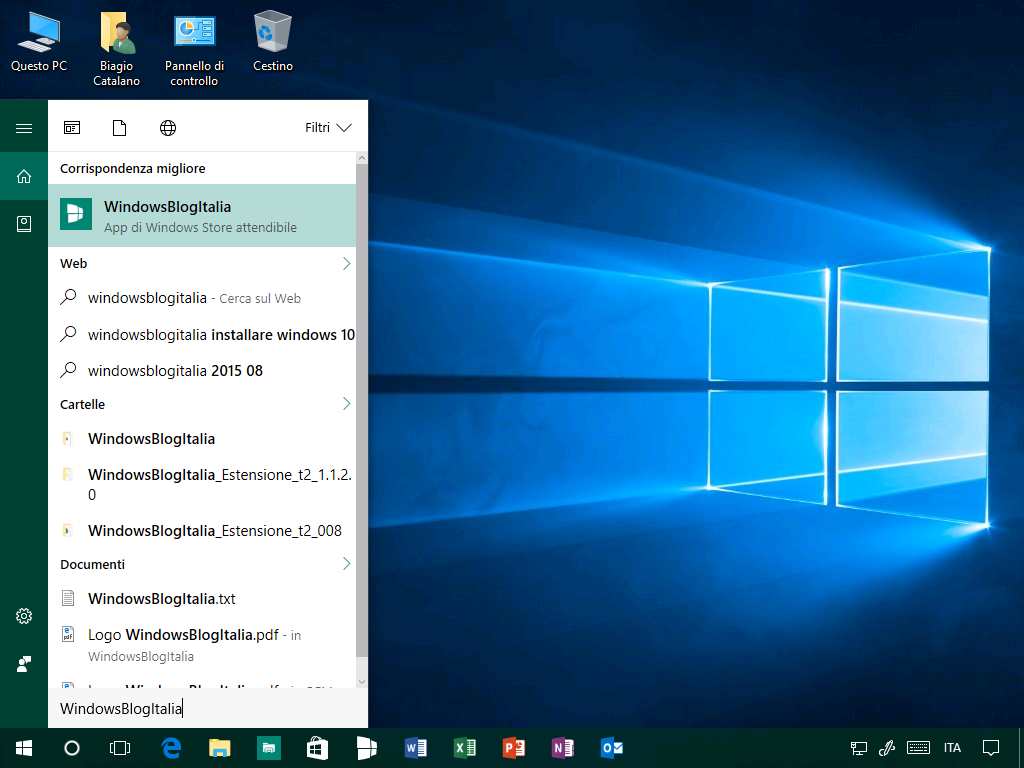The height and width of the screenshot is (768, 1024).
Task: Launch PowerPoint from taskbar
Action: (x=513, y=748)
